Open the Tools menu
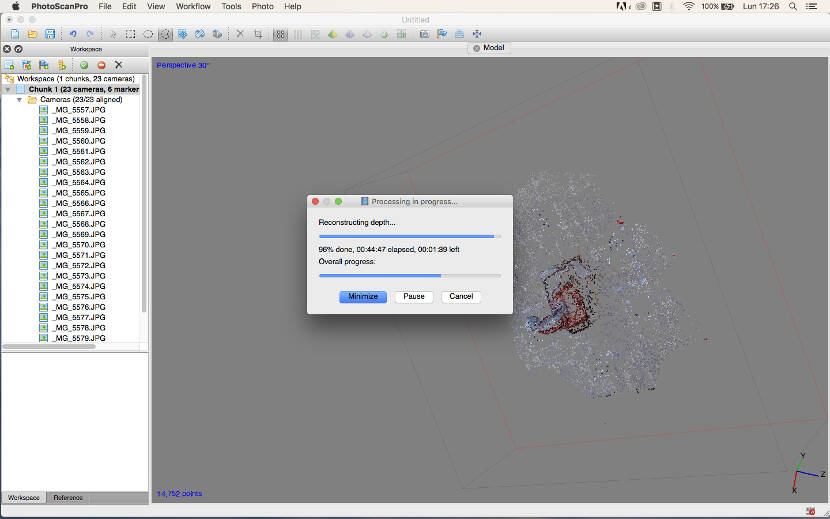The image size is (830, 519). 231,6
